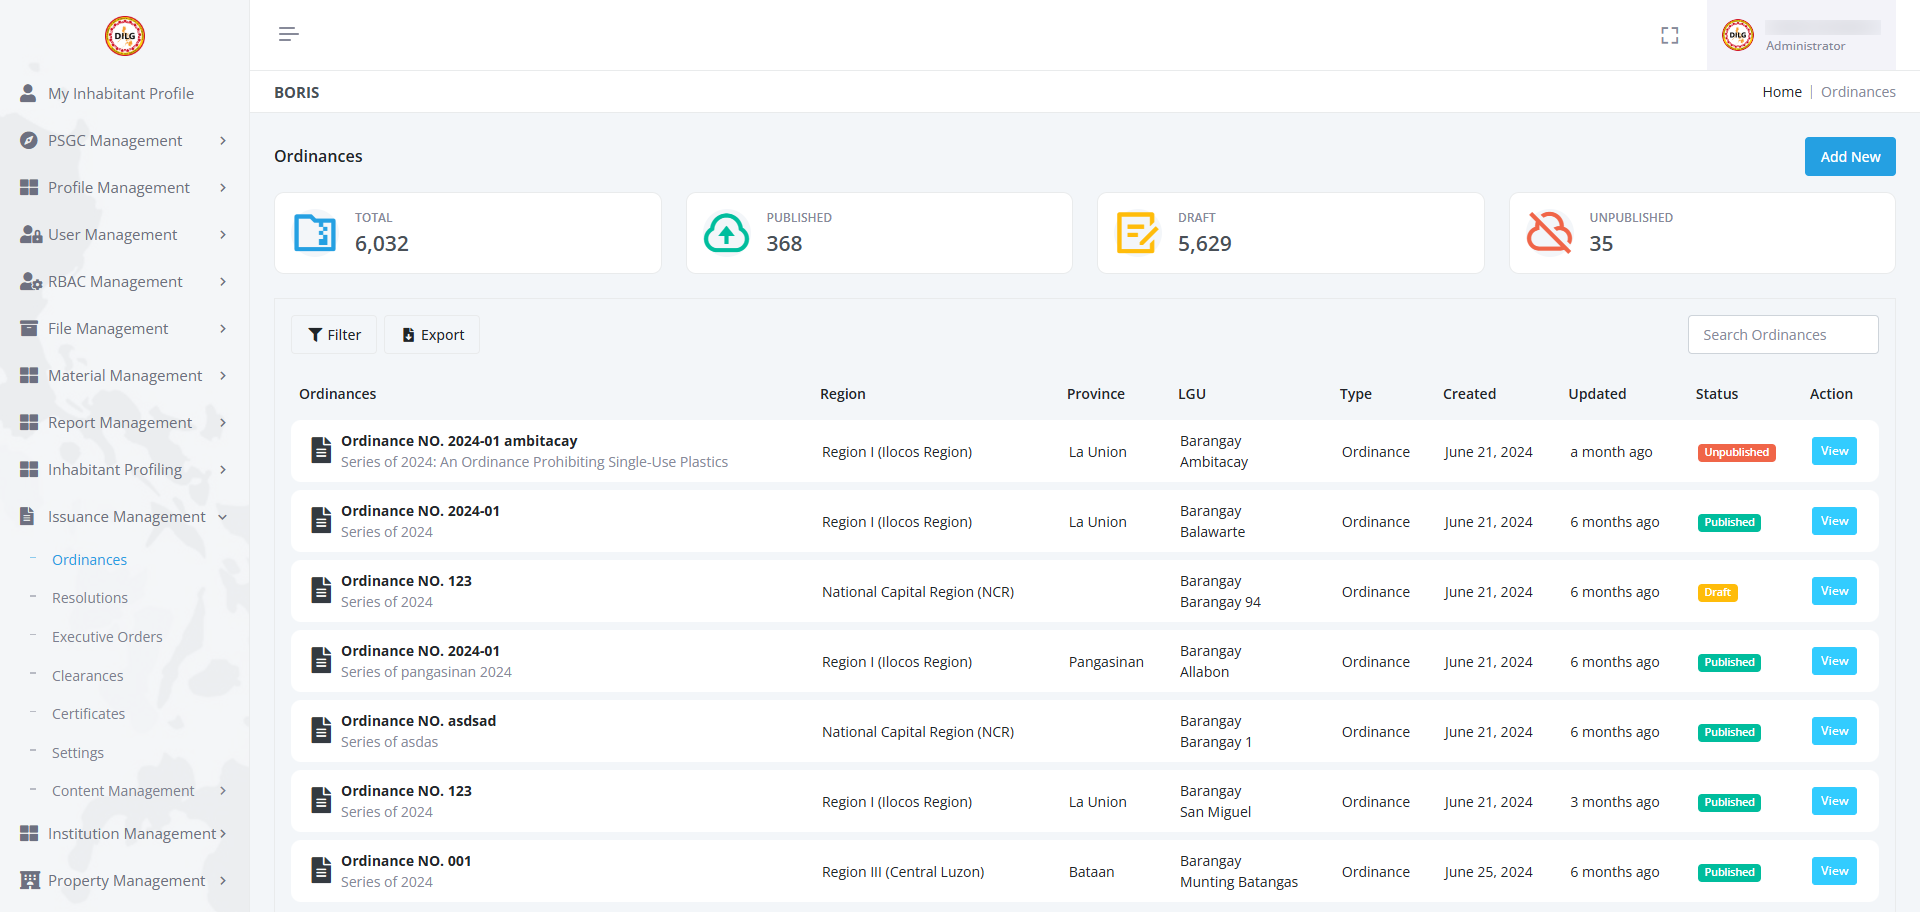Image resolution: width=1920 pixels, height=912 pixels.
Task: Click the Report Management grid icon
Action: (29, 422)
